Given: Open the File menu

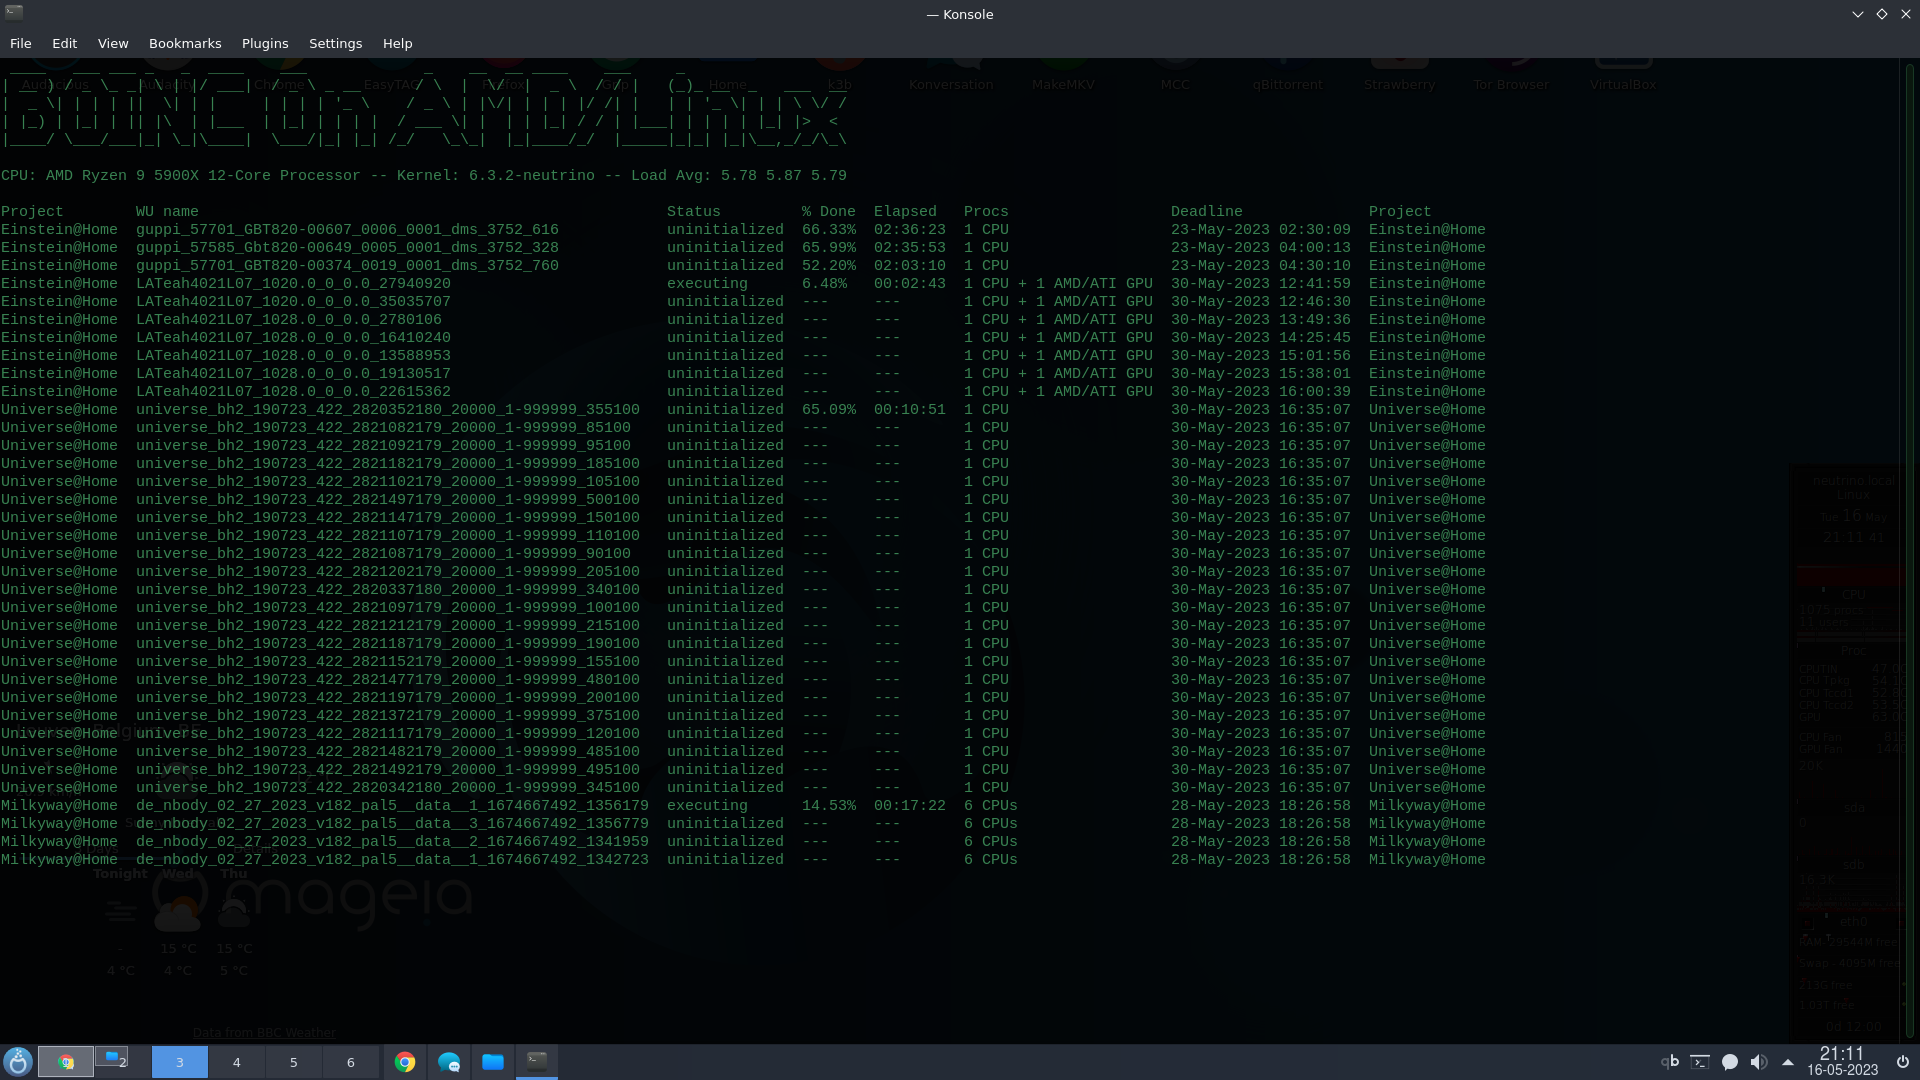Looking at the screenshot, I should point(21,43).
